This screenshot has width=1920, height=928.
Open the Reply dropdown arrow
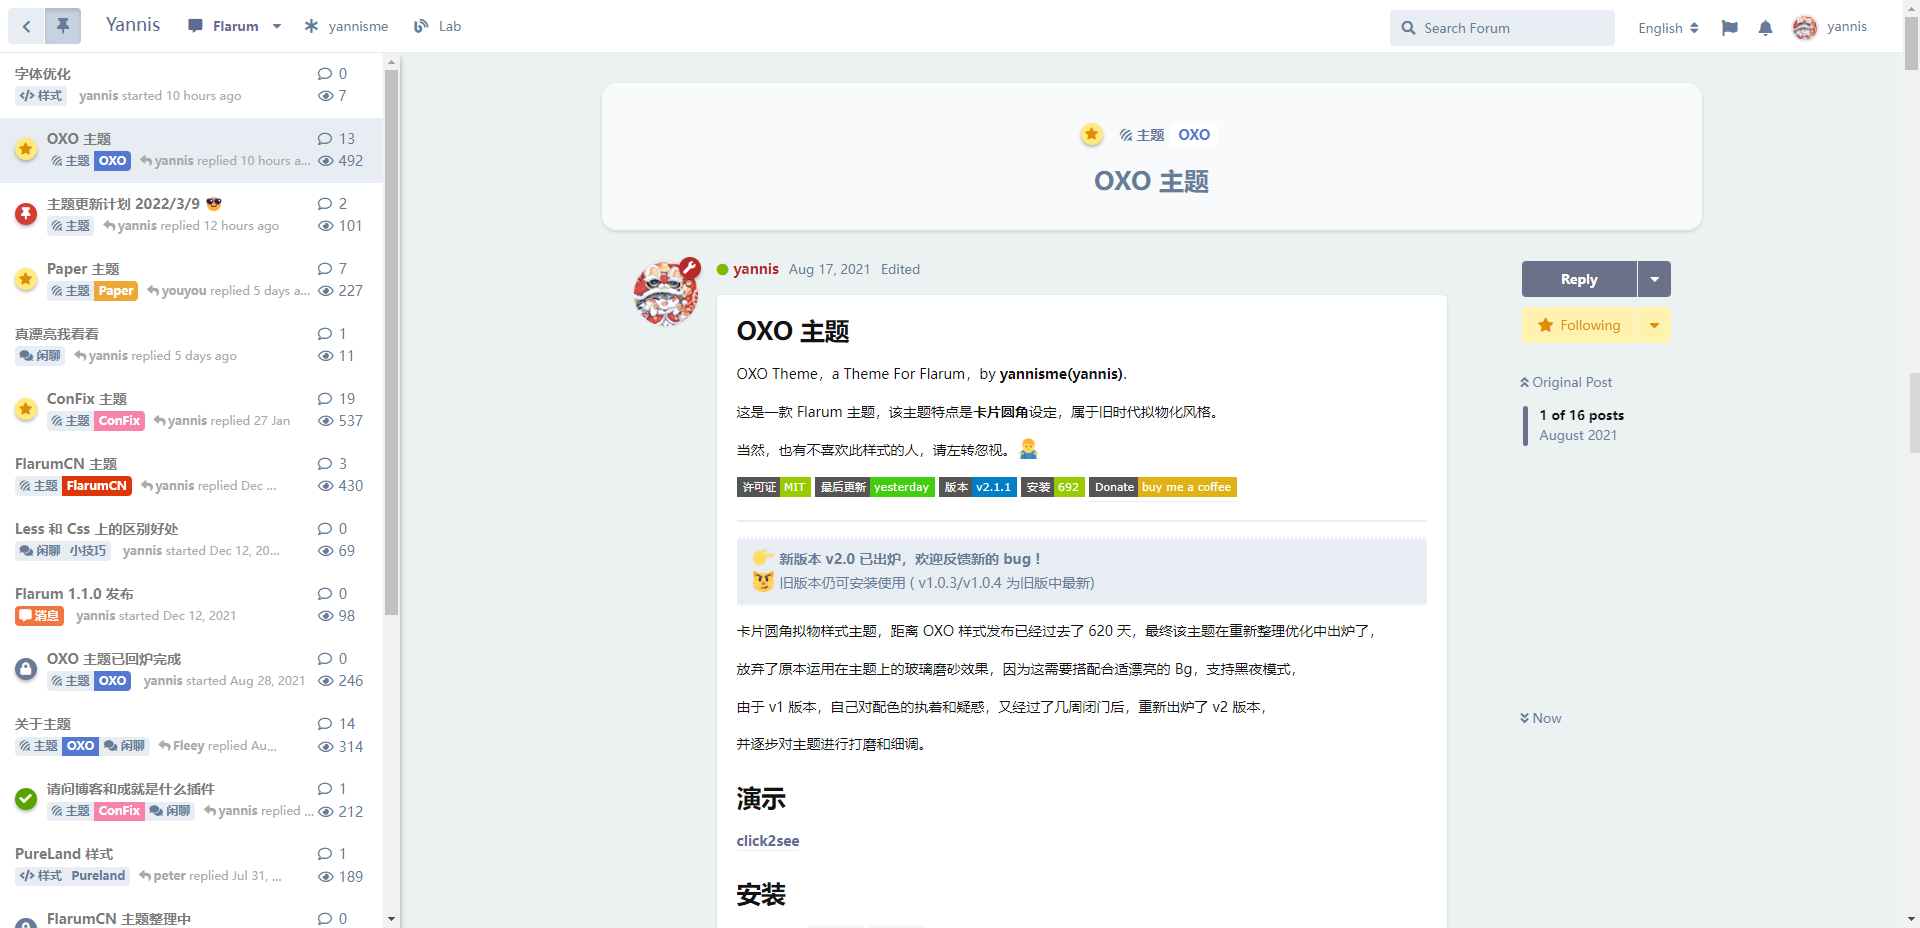click(x=1655, y=279)
